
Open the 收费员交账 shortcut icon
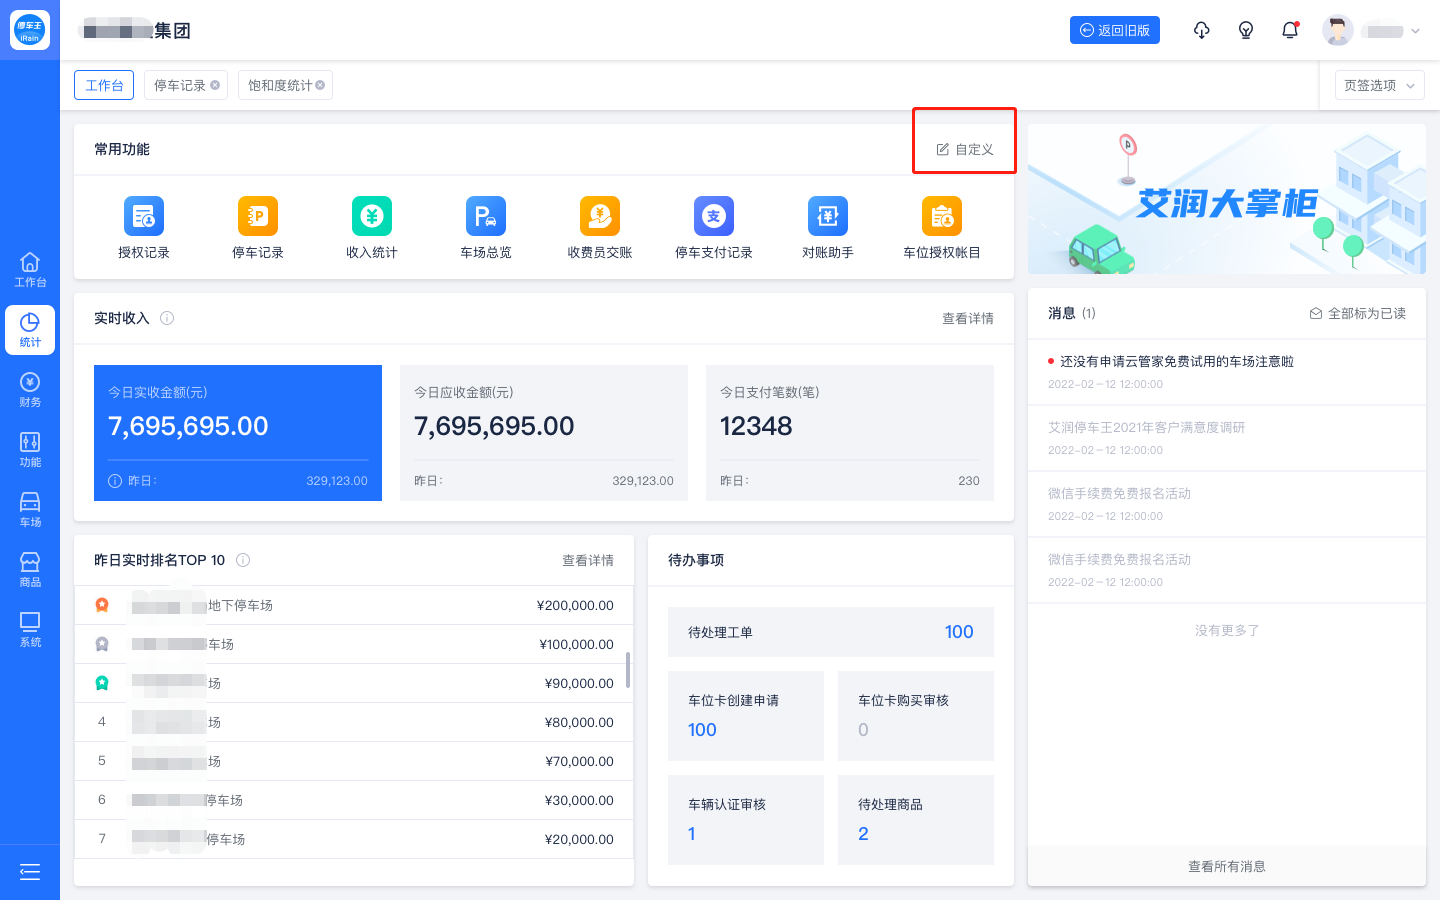600,216
